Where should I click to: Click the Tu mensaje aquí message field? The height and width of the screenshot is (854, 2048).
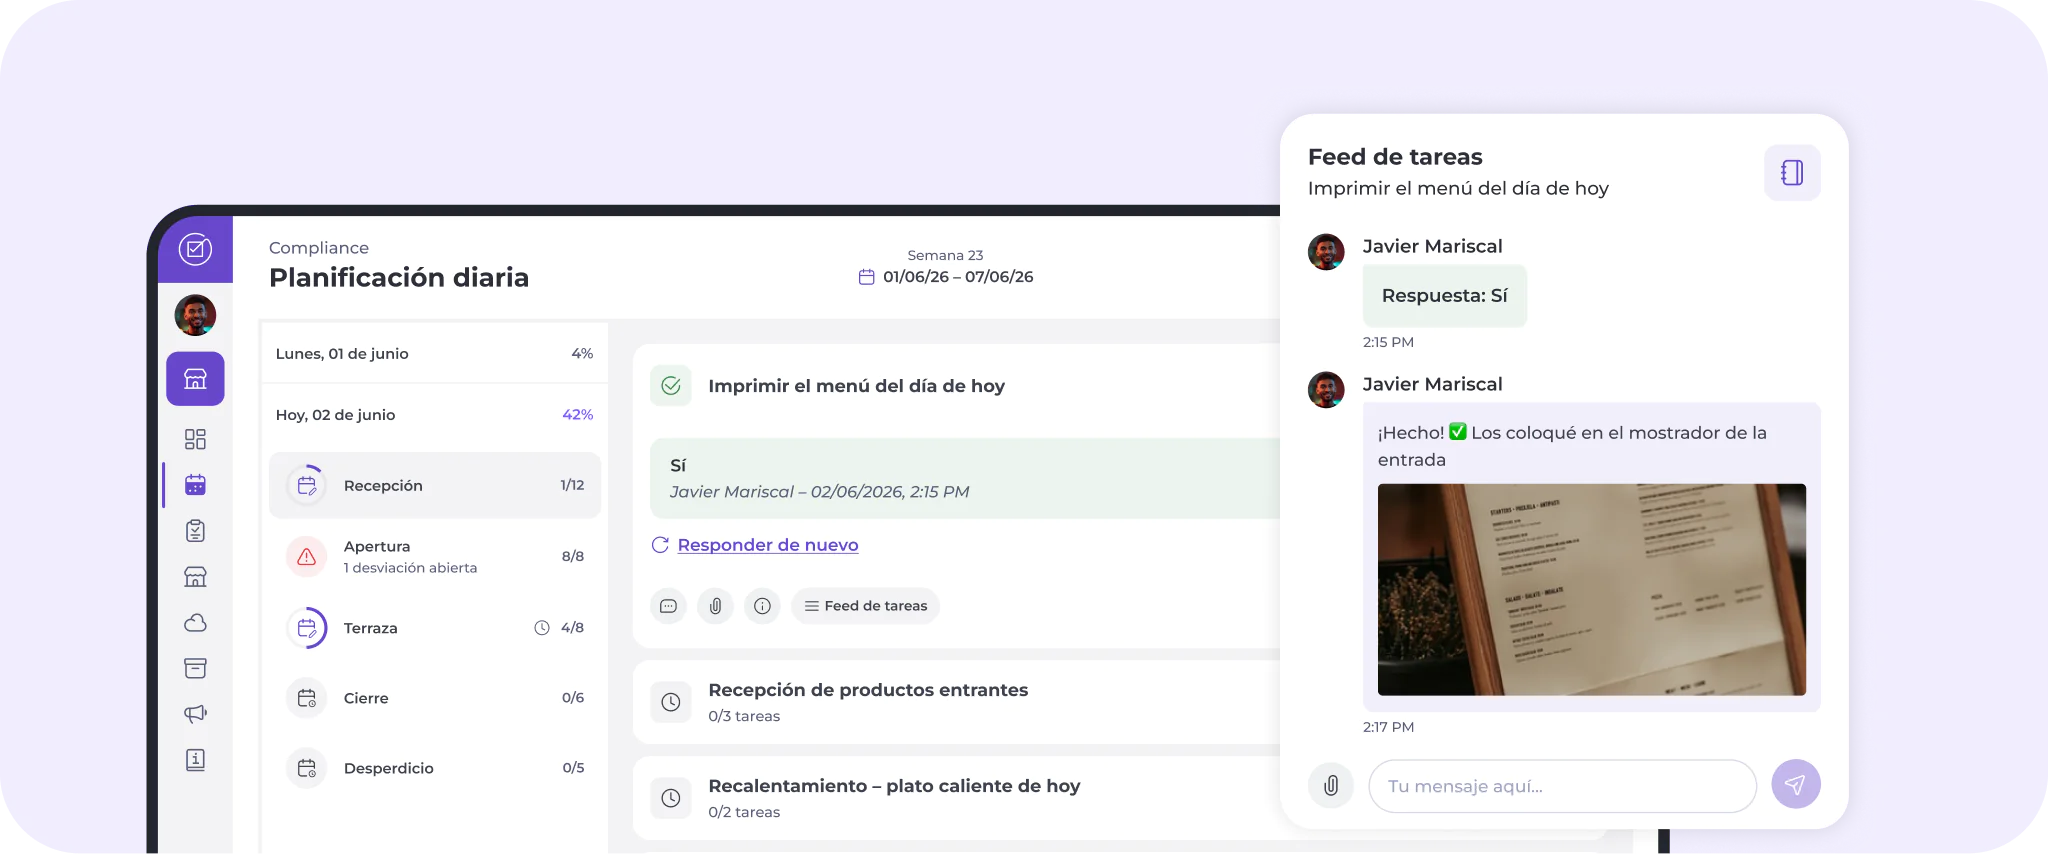pyautogui.click(x=1562, y=786)
